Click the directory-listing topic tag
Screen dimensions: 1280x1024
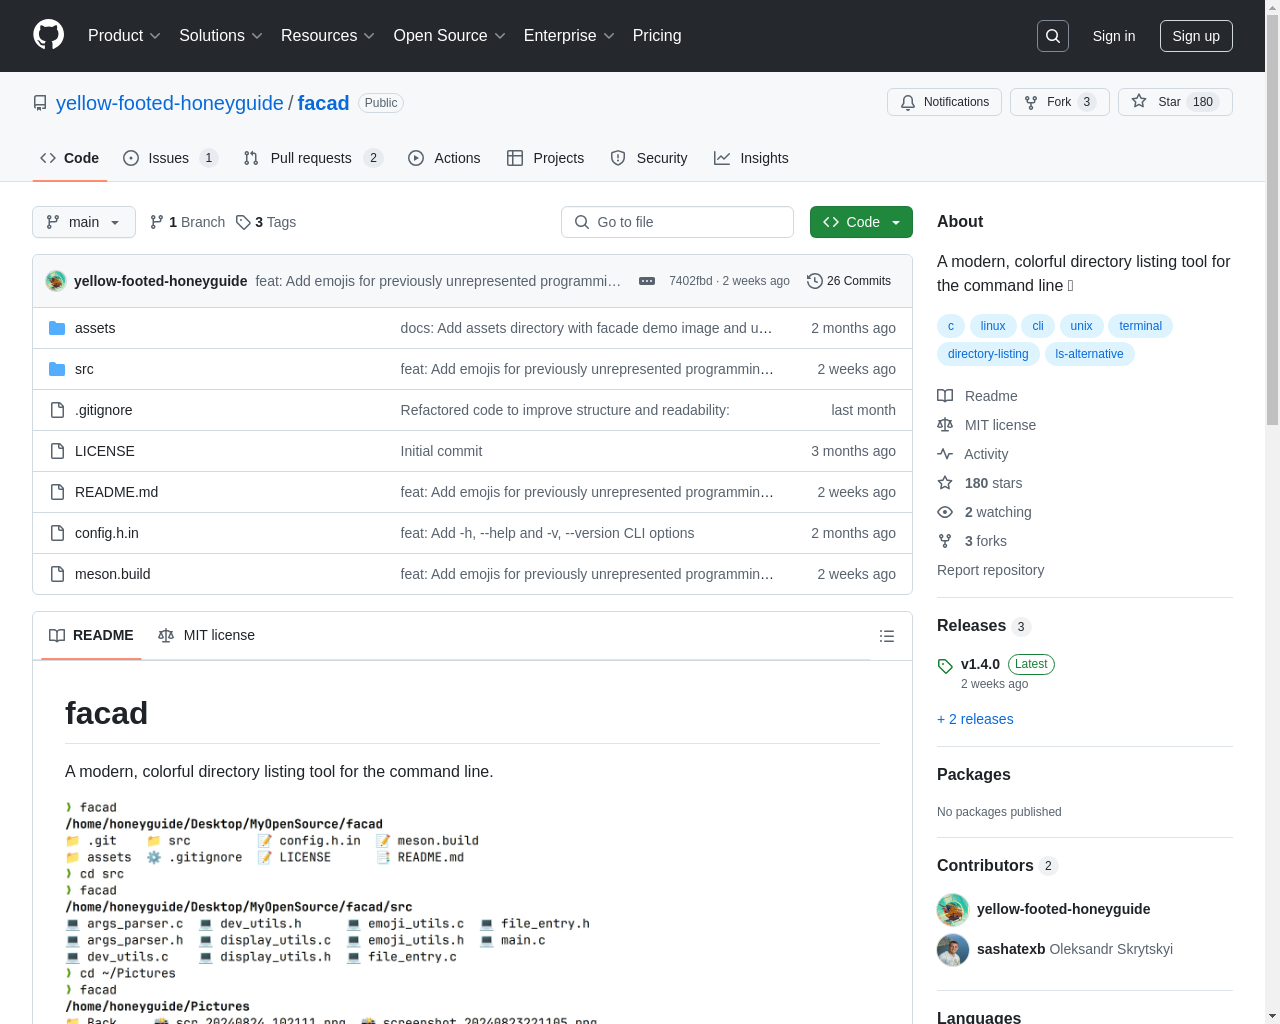(988, 354)
